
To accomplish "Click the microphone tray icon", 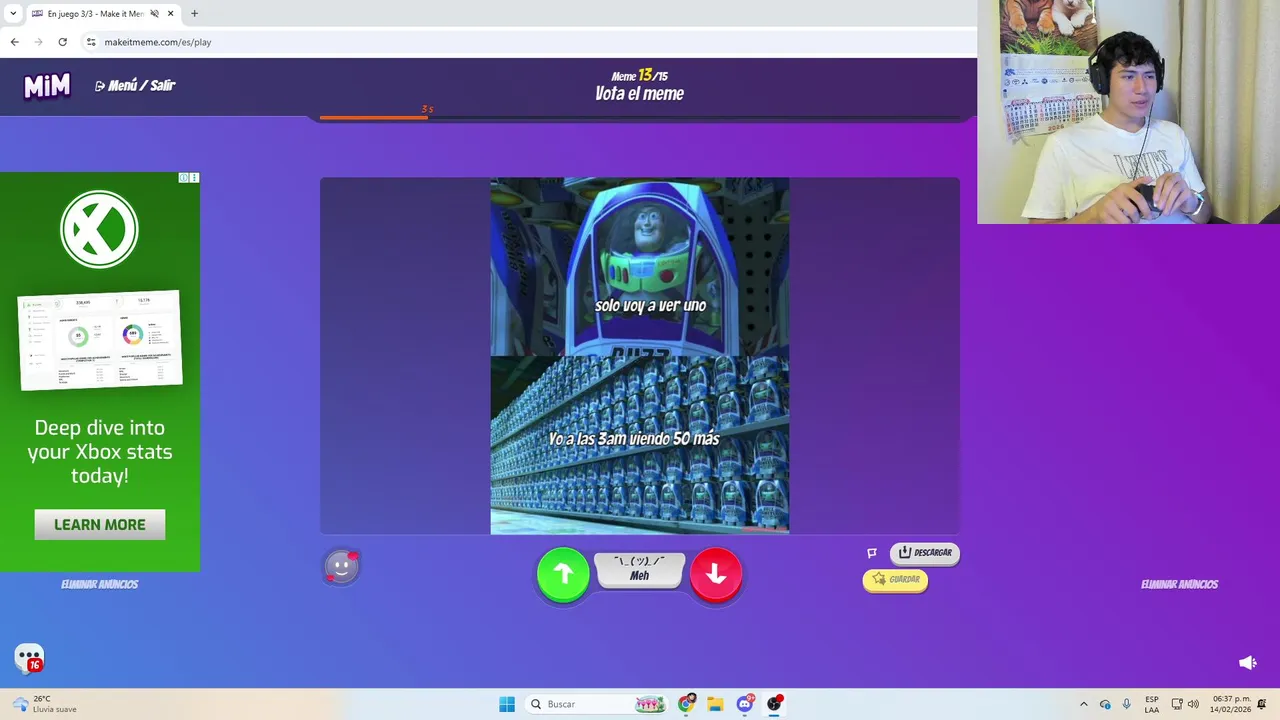I will [1126, 704].
